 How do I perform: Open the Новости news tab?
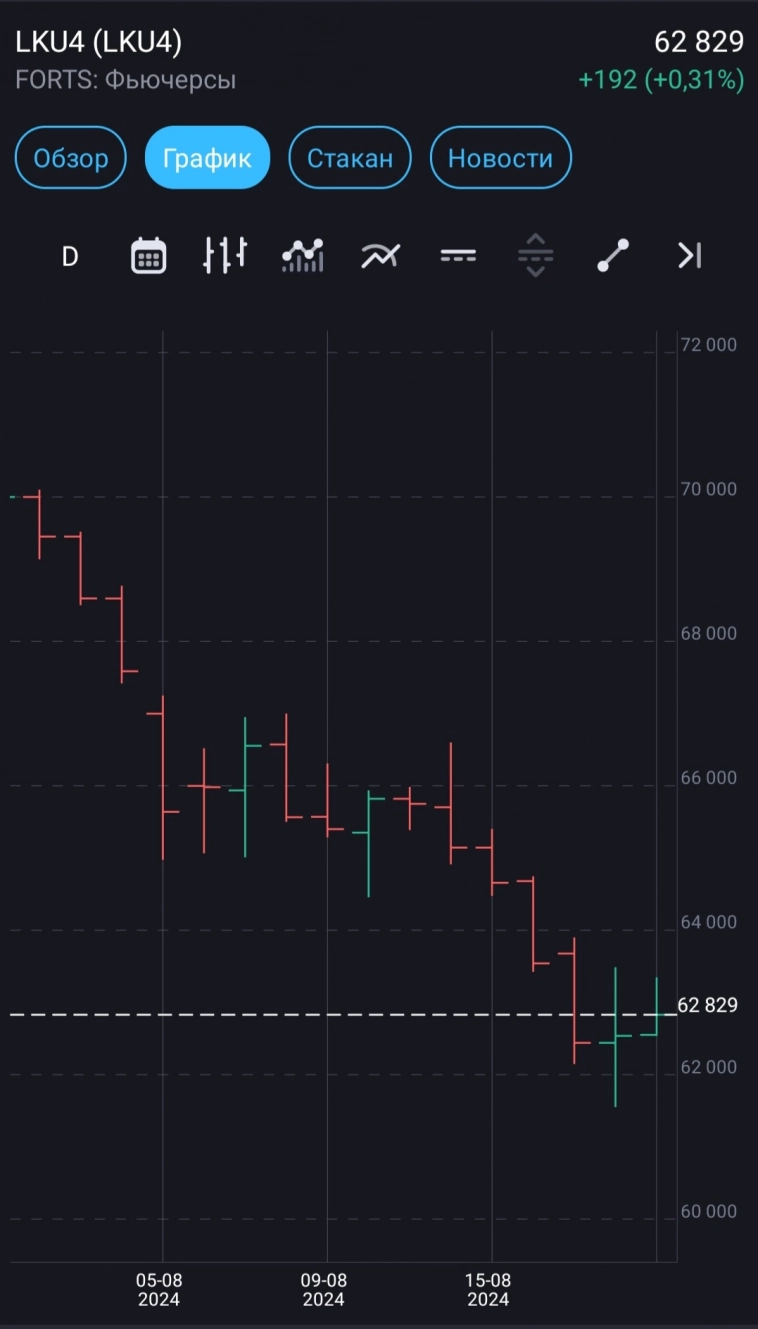click(x=500, y=158)
